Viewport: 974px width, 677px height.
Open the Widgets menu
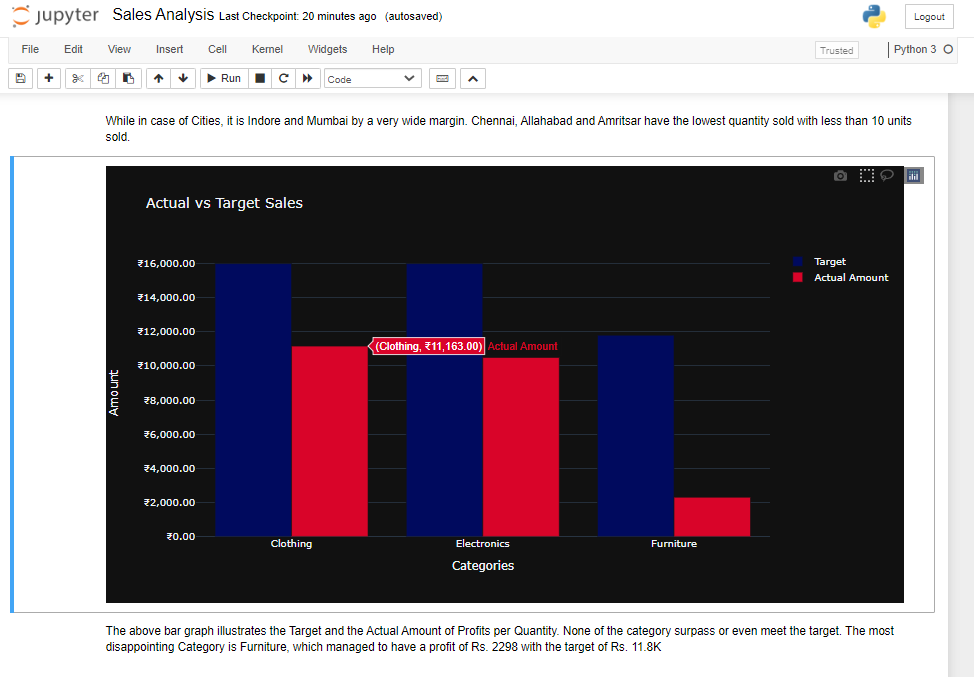click(327, 49)
